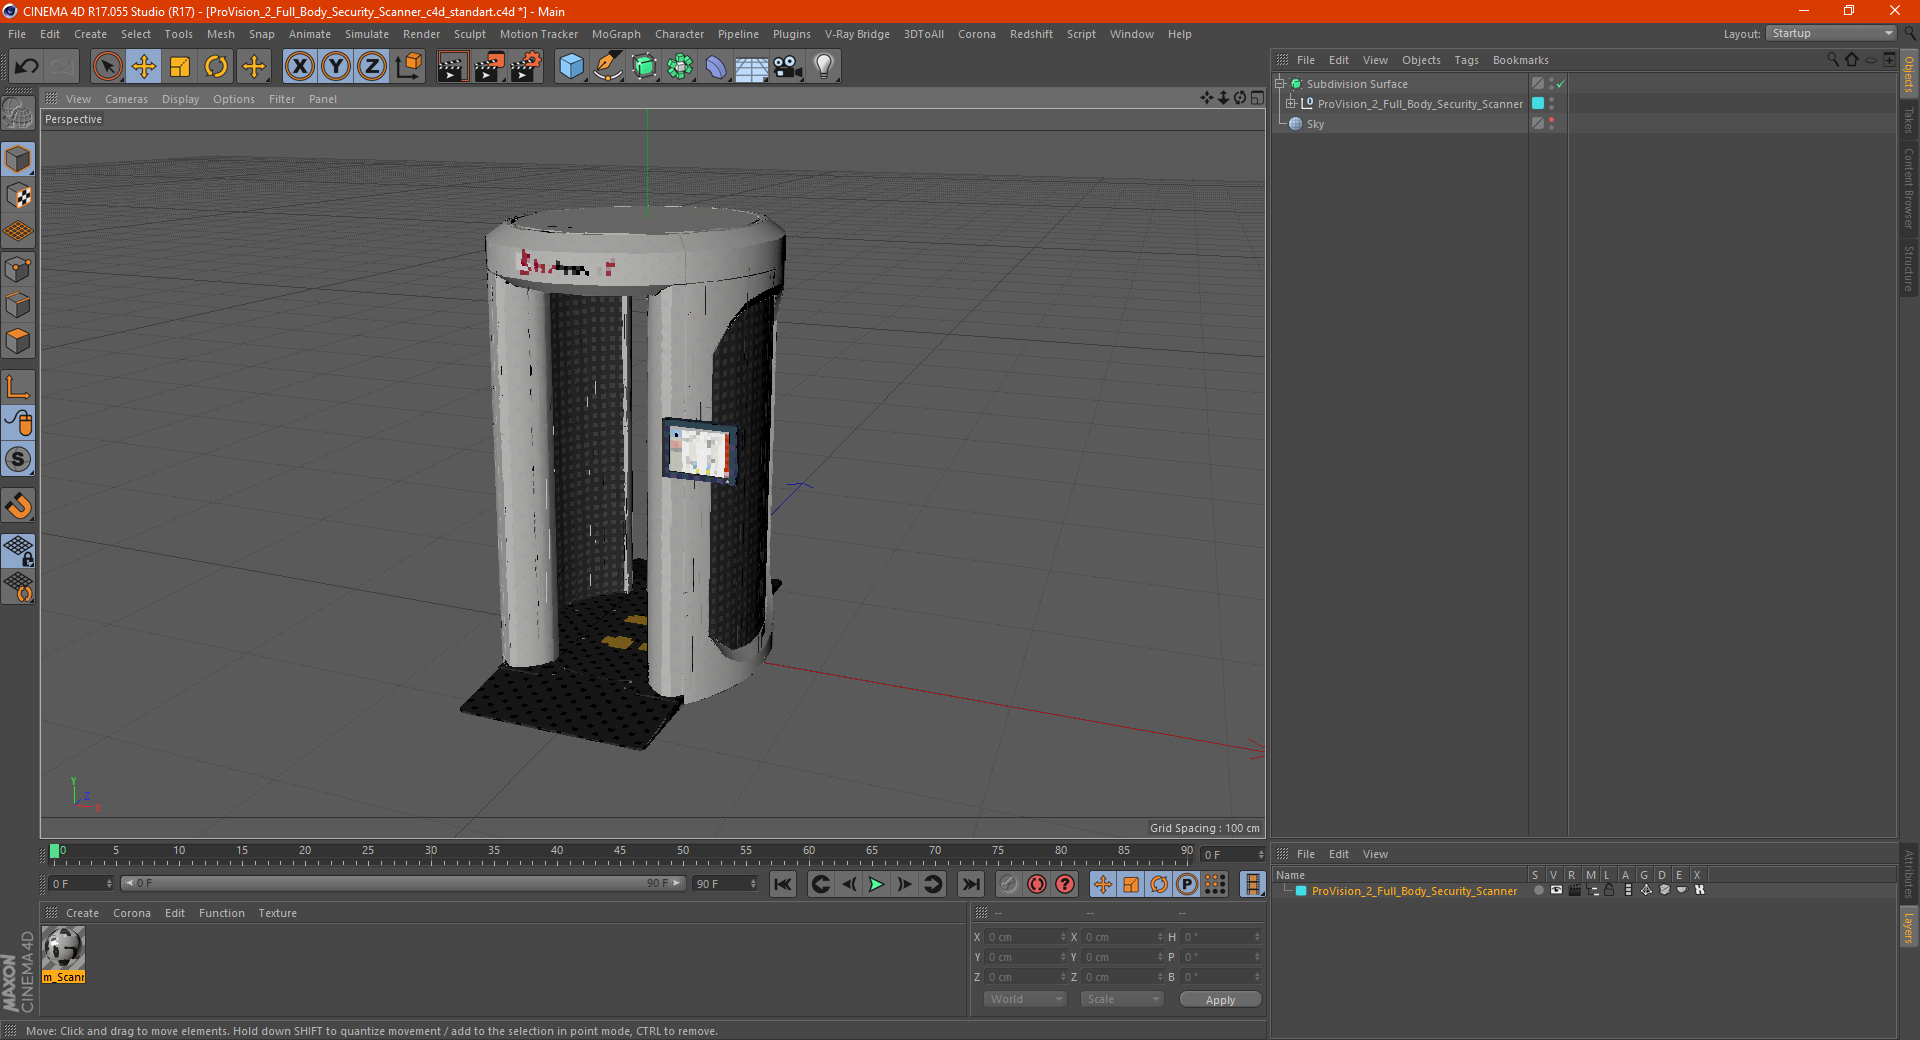1920x1040 pixels.
Task: Toggle Subdivision Surface enable checkmark
Action: [1560, 84]
